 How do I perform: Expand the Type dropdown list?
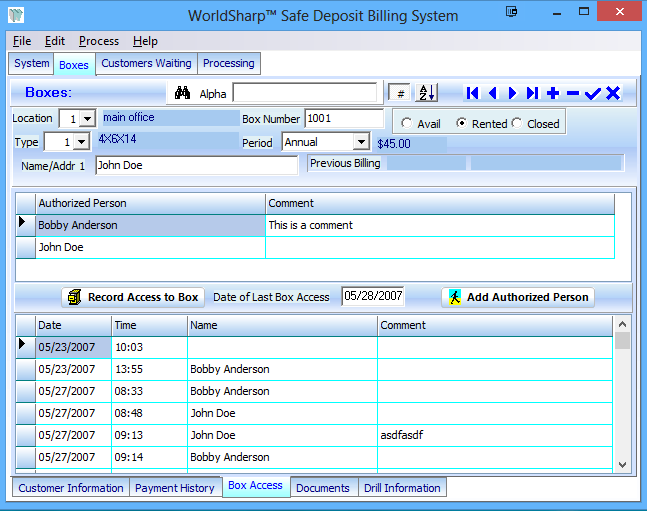point(82,143)
